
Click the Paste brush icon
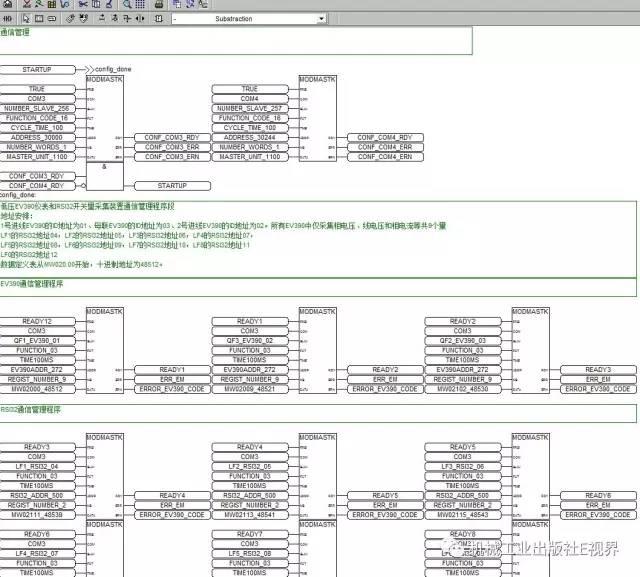click(109, 4)
